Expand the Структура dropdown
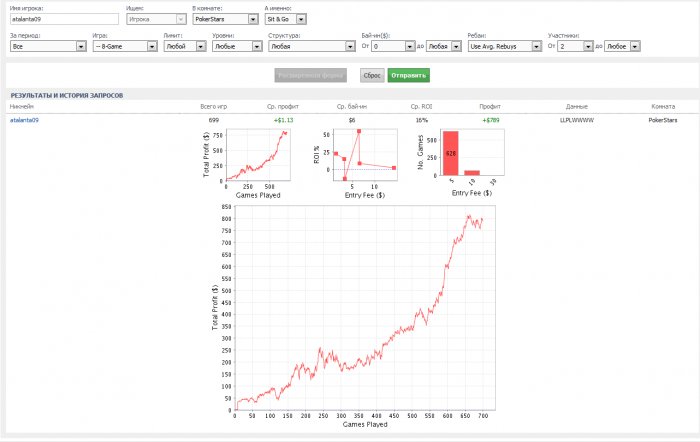 pyautogui.click(x=312, y=46)
